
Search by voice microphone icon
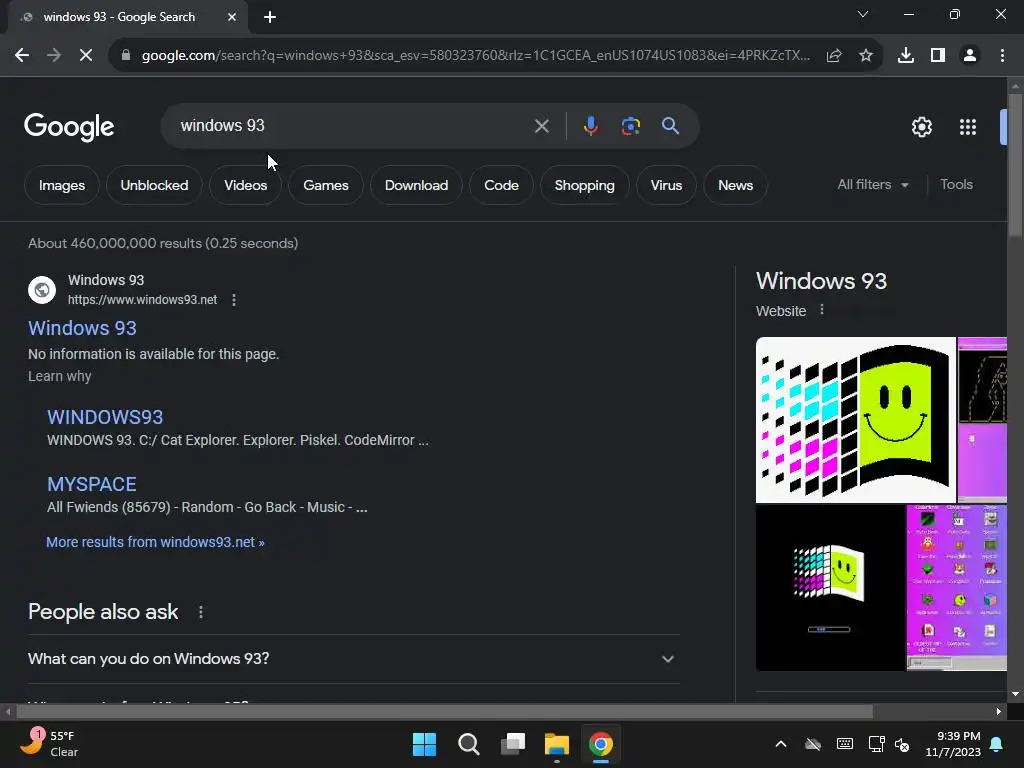[x=590, y=126]
